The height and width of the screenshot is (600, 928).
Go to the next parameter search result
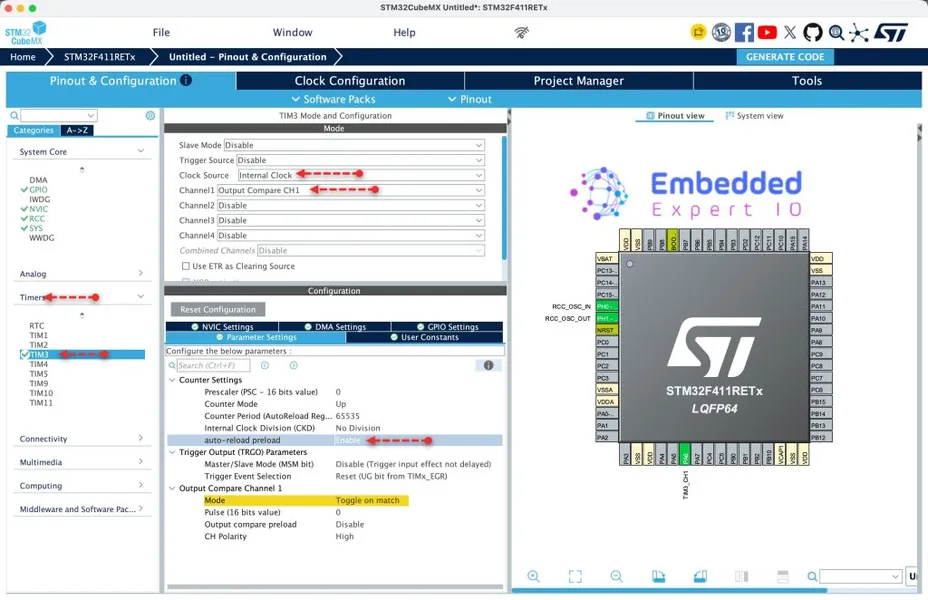[x=294, y=365]
